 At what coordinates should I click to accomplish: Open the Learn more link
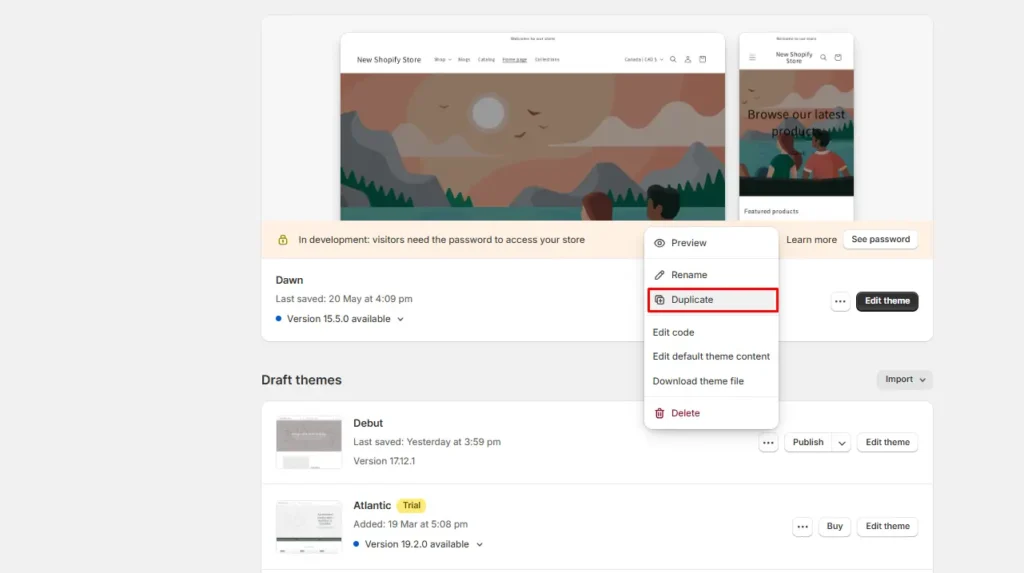[x=811, y=240]
